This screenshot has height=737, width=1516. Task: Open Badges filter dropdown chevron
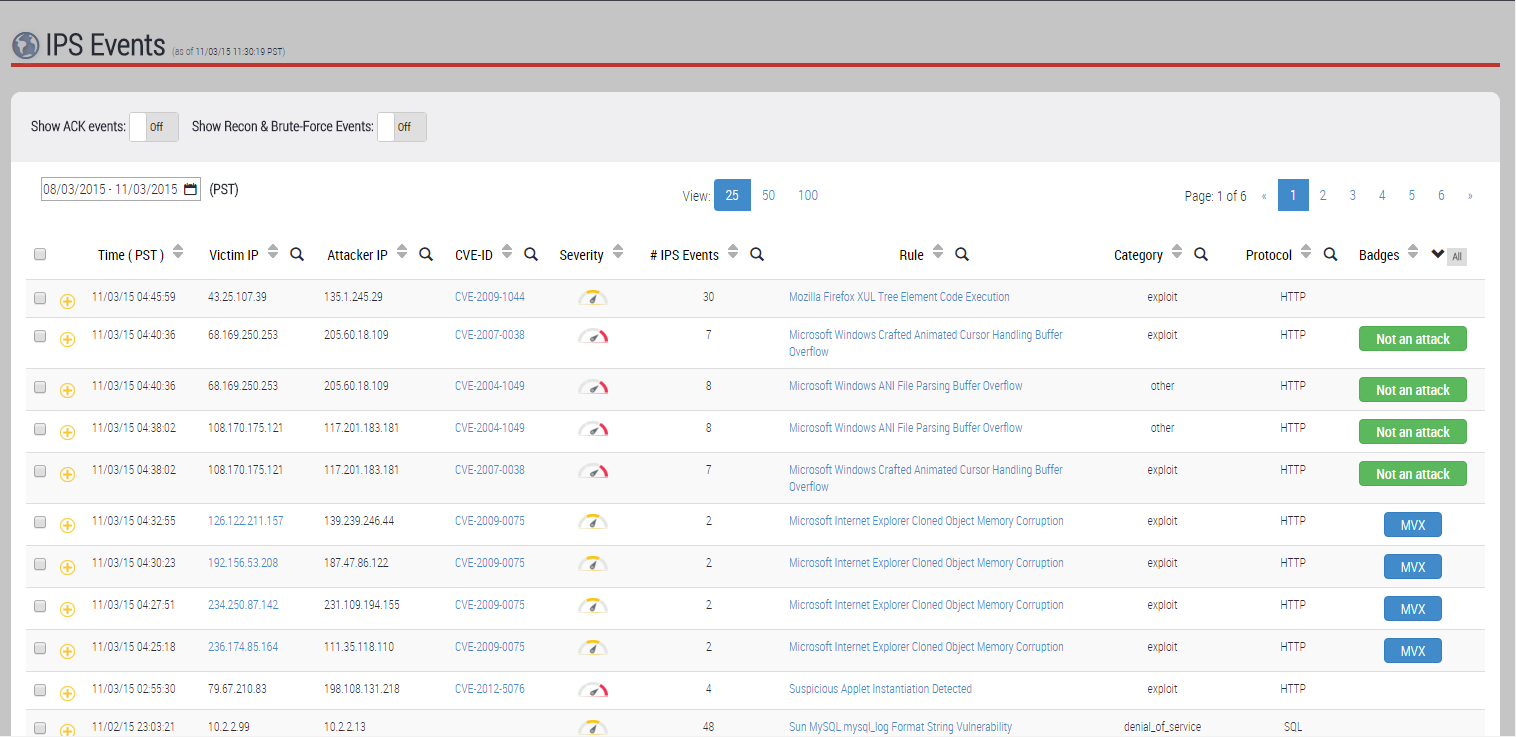1438,254
